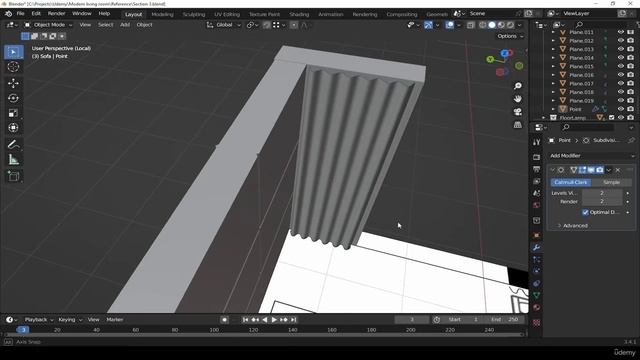Hide Plane.014 in viewport
Screen dimensions: 640x360
coord(621,58)
